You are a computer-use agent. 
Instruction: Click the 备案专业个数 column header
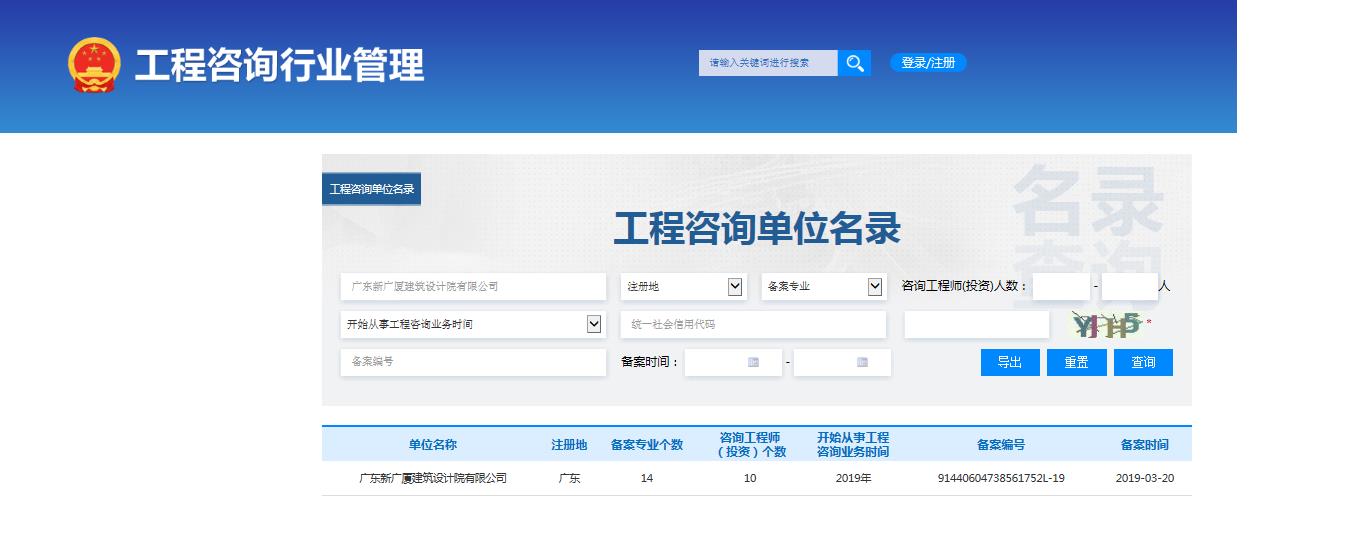(x=647, y=445)
